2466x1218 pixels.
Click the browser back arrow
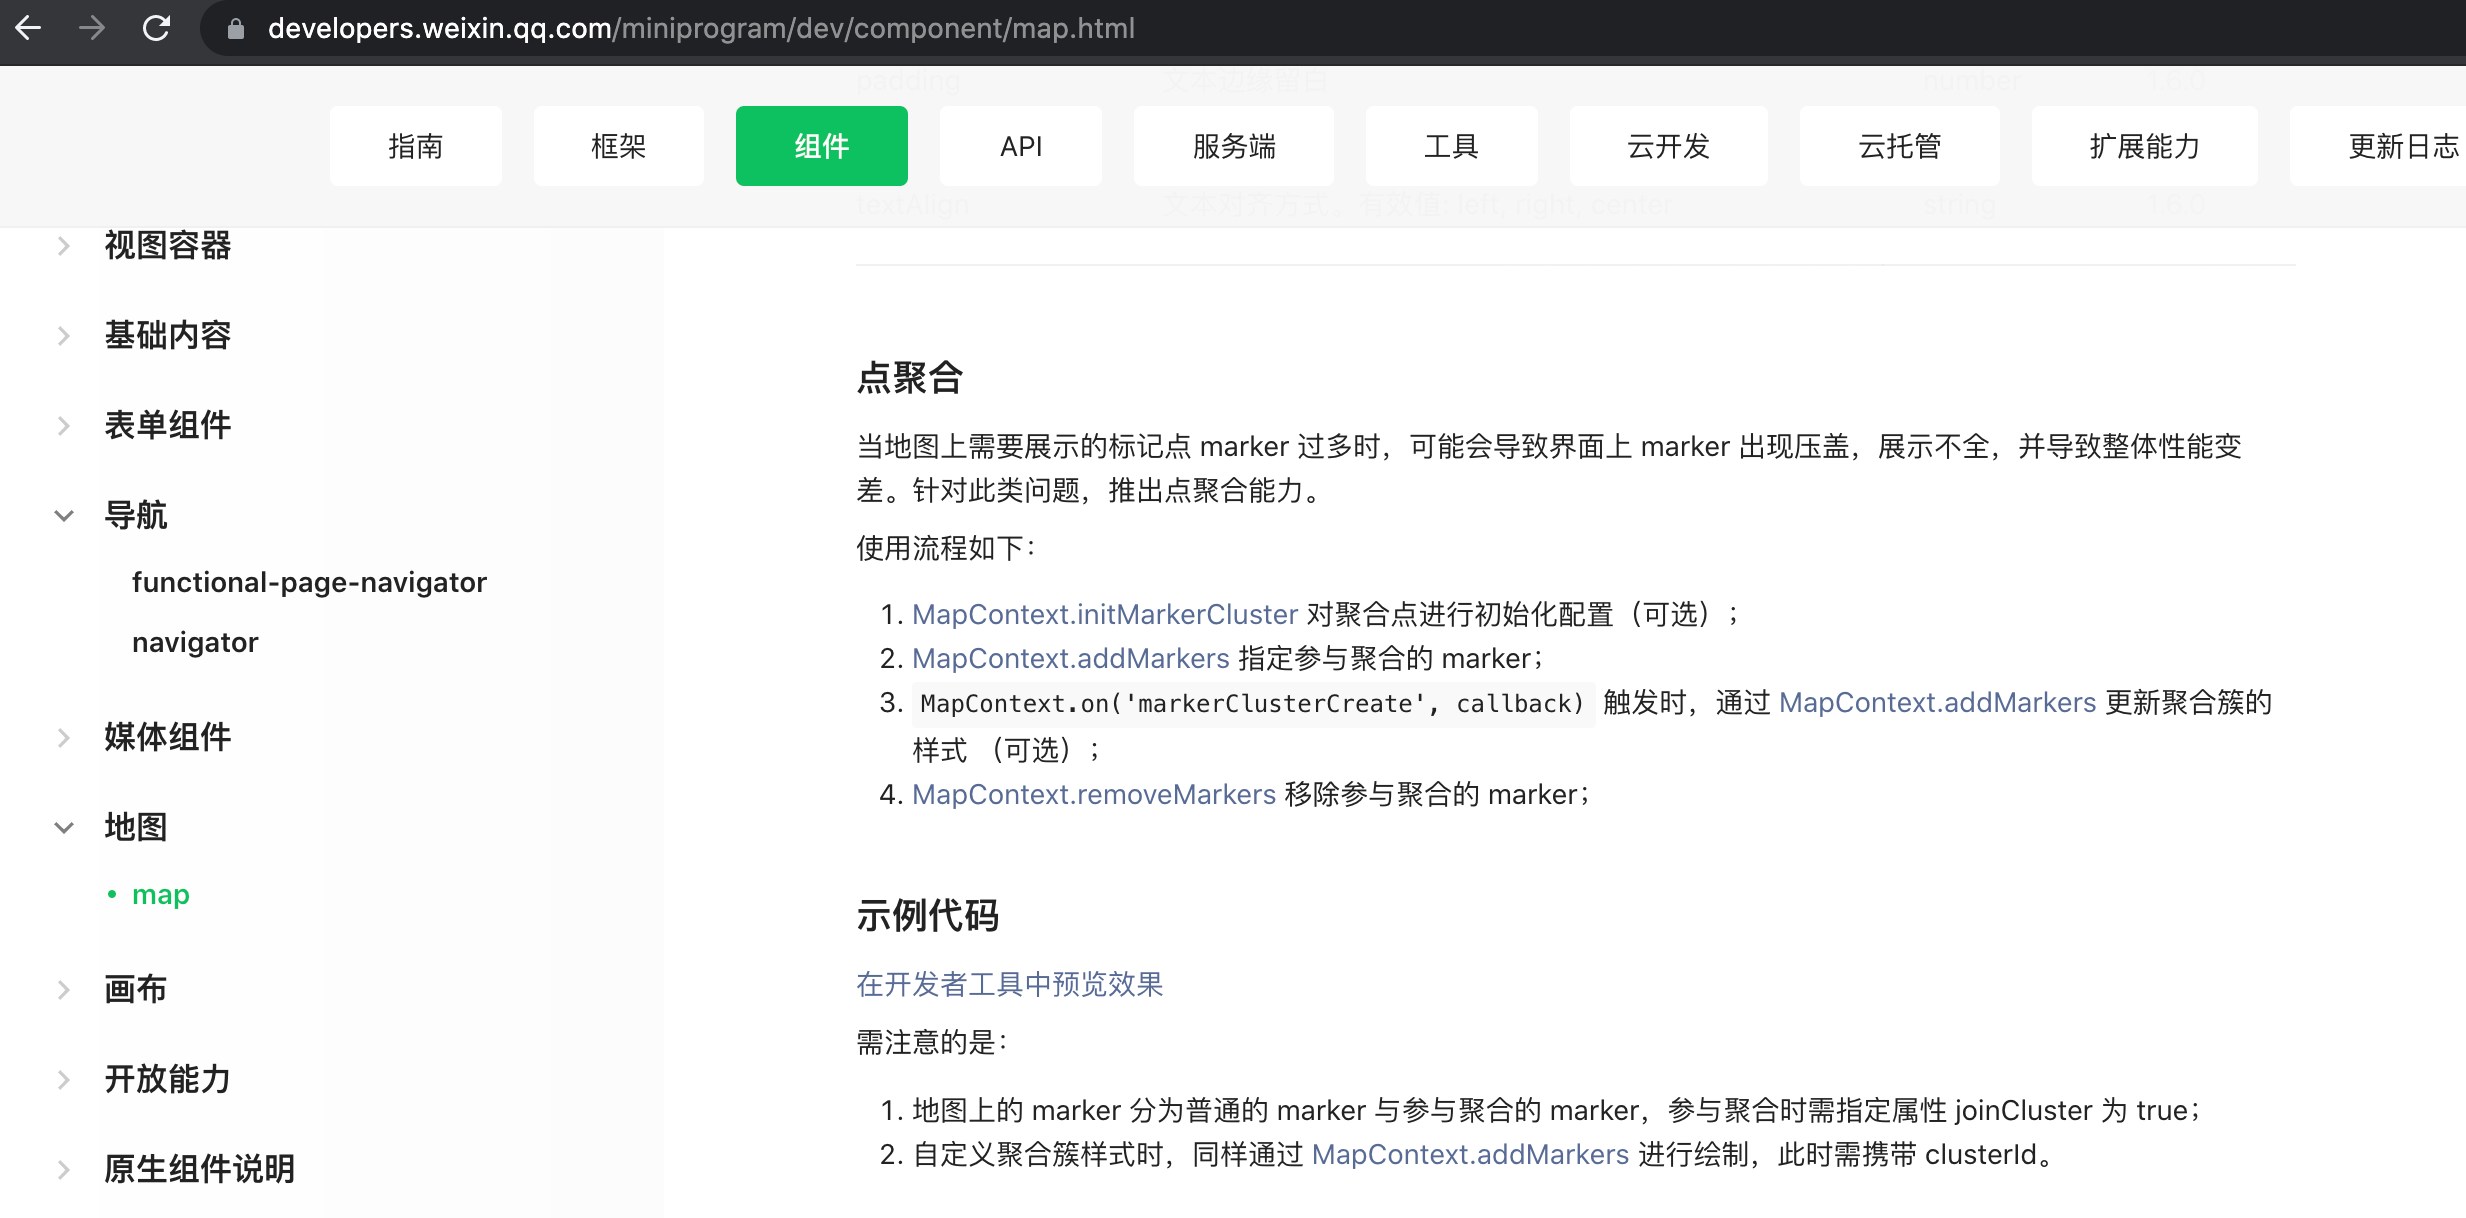(x=28, y=28)
